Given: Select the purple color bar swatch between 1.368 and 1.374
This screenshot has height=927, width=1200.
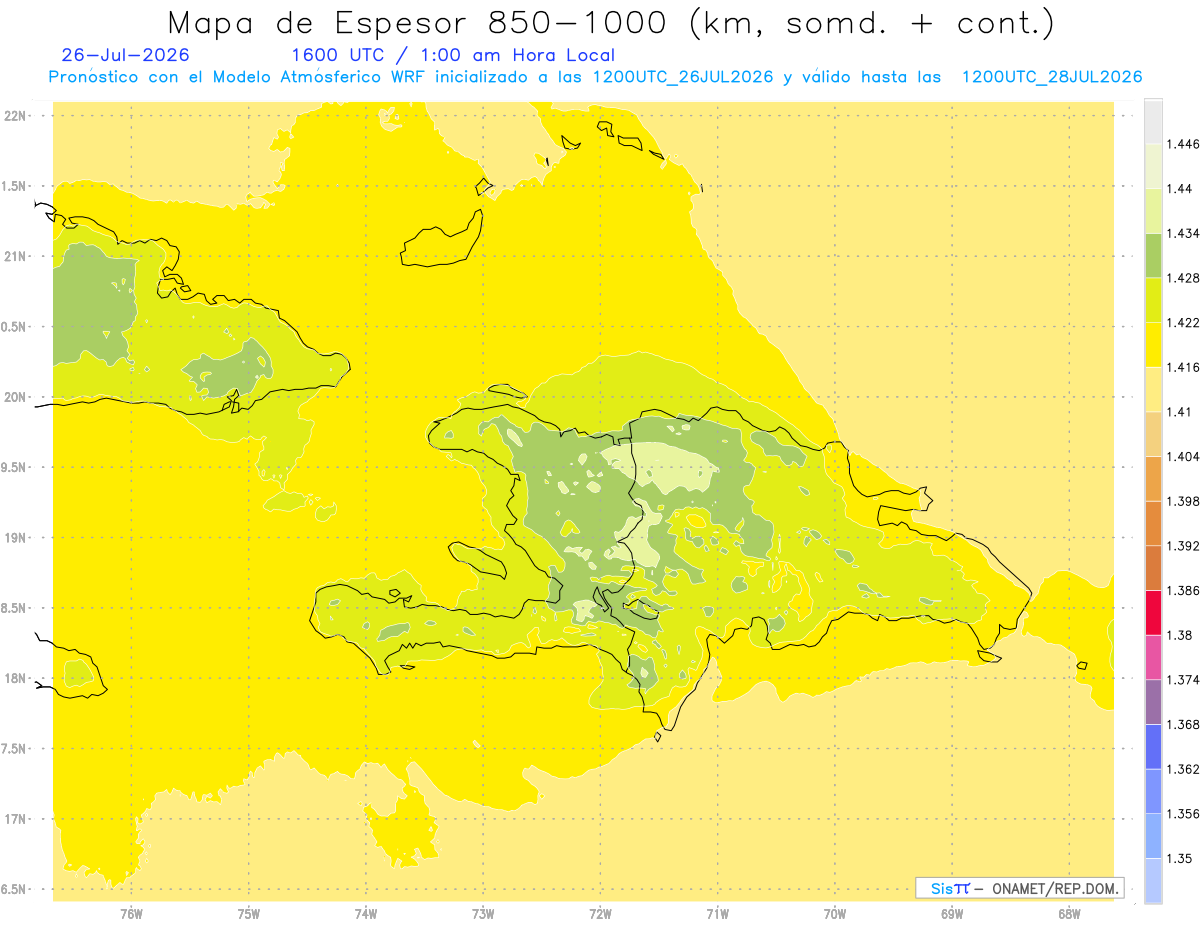Looking at the screenshot, I should pos(1153,702).
